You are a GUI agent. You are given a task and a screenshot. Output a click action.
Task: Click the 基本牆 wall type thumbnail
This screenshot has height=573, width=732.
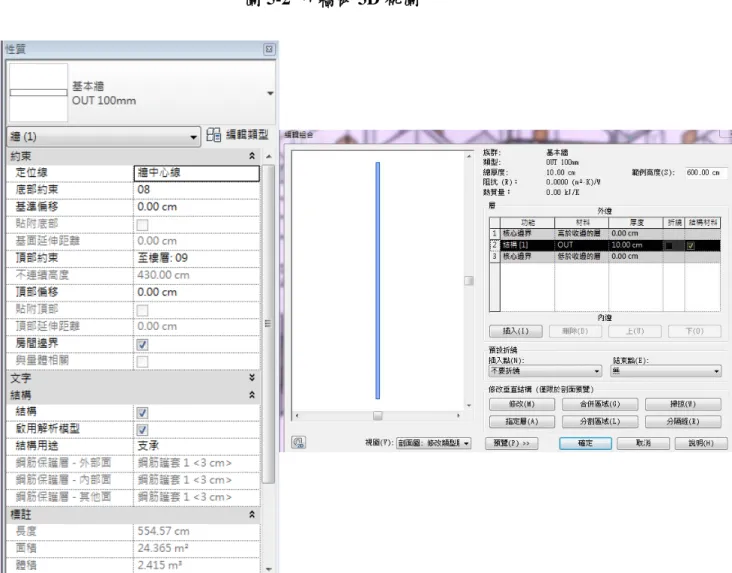tap(38, 92)
